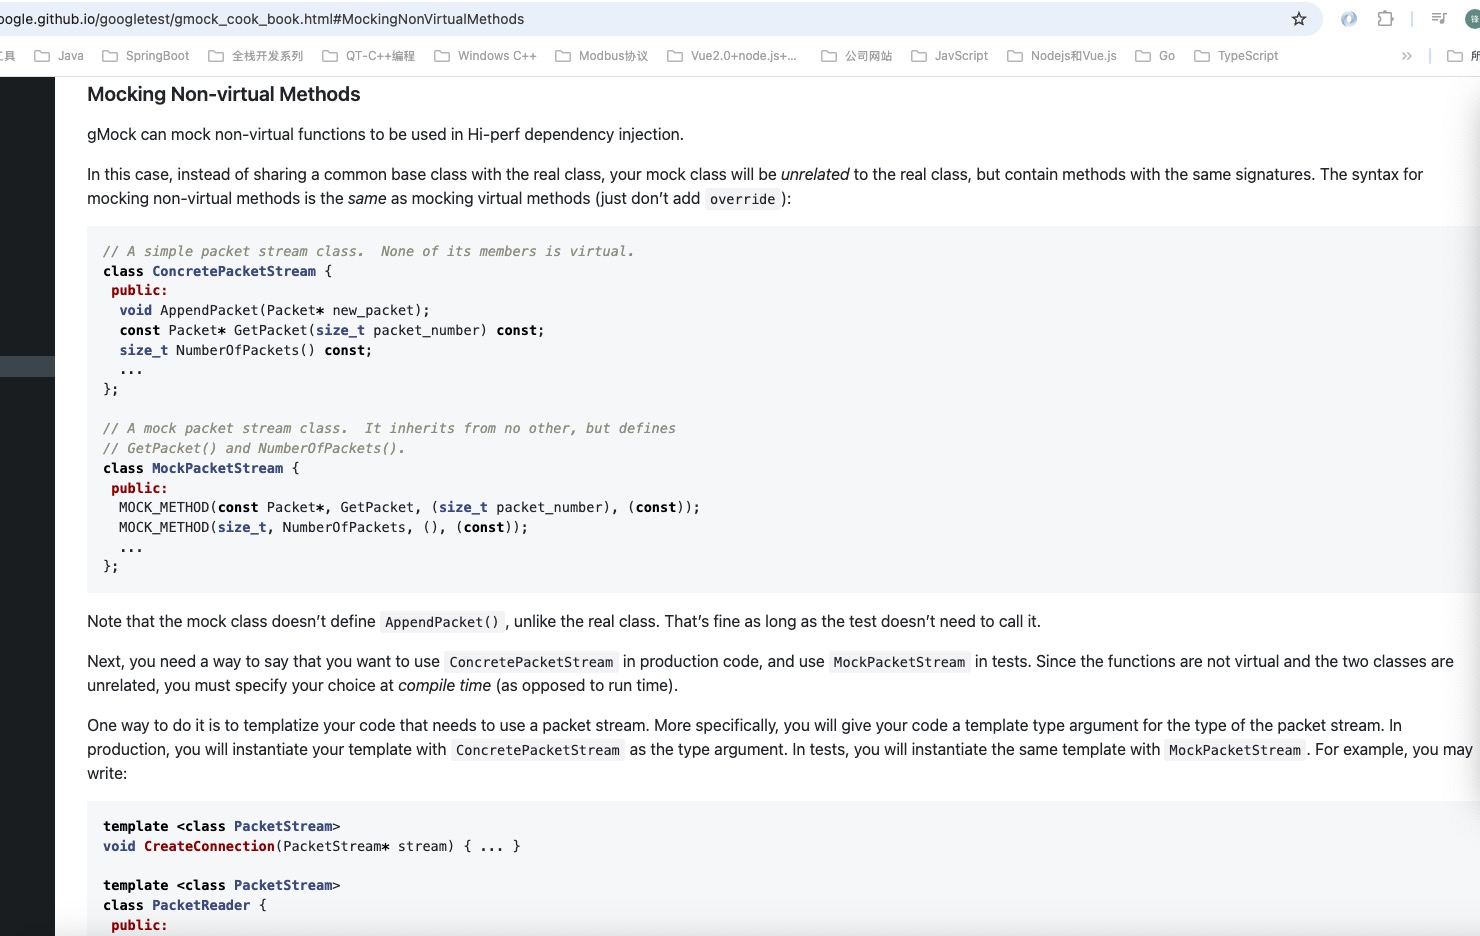Click the MOCK_METHOD NumberOfPackets code line
The width and height of the screenshot is (1480, 936).
tap(323, 527)
